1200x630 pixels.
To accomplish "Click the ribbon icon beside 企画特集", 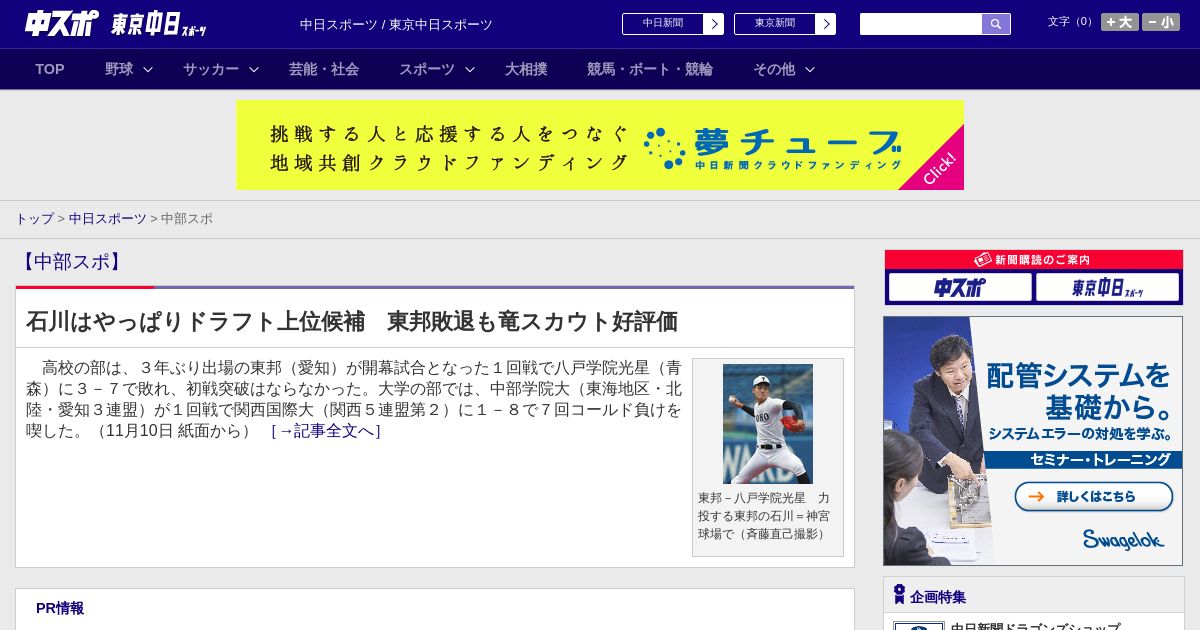I will point(899,594).
